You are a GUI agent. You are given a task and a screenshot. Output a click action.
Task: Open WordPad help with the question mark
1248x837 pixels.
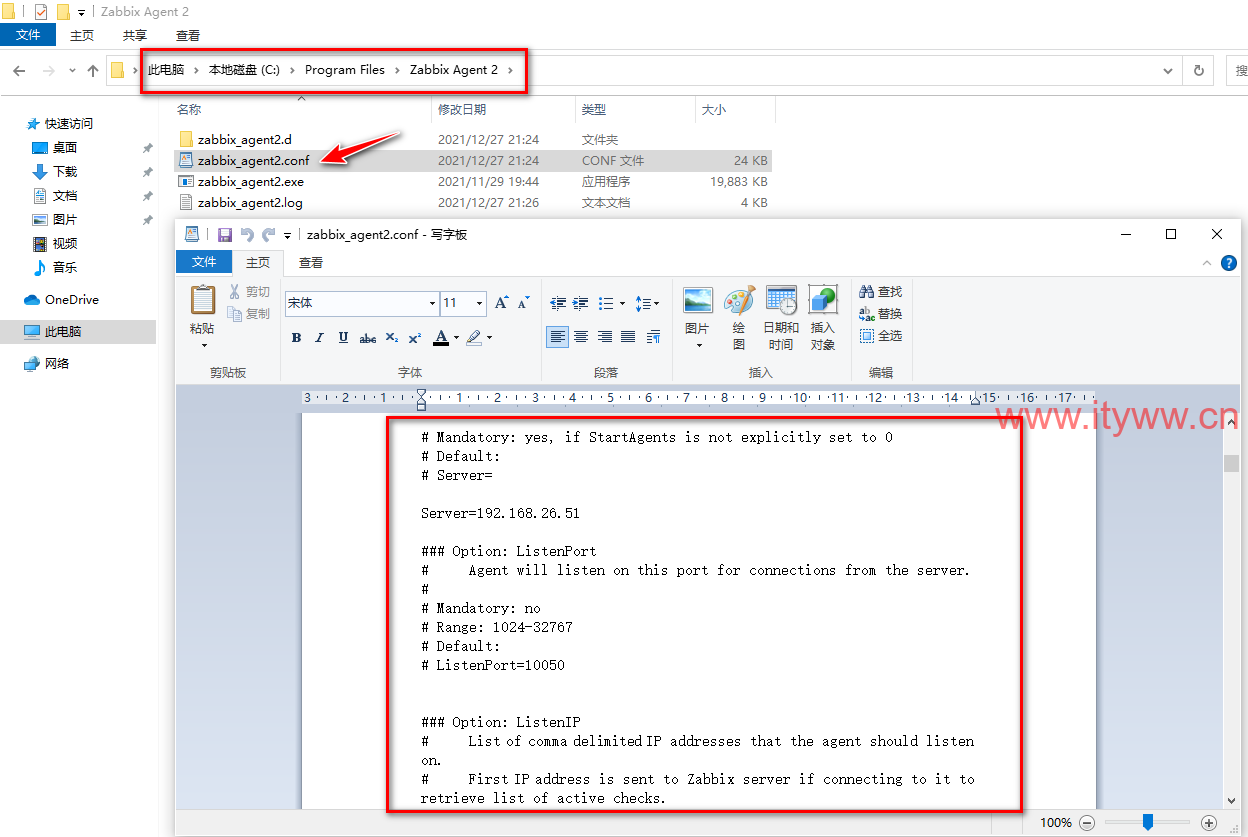pos(1229,263)
